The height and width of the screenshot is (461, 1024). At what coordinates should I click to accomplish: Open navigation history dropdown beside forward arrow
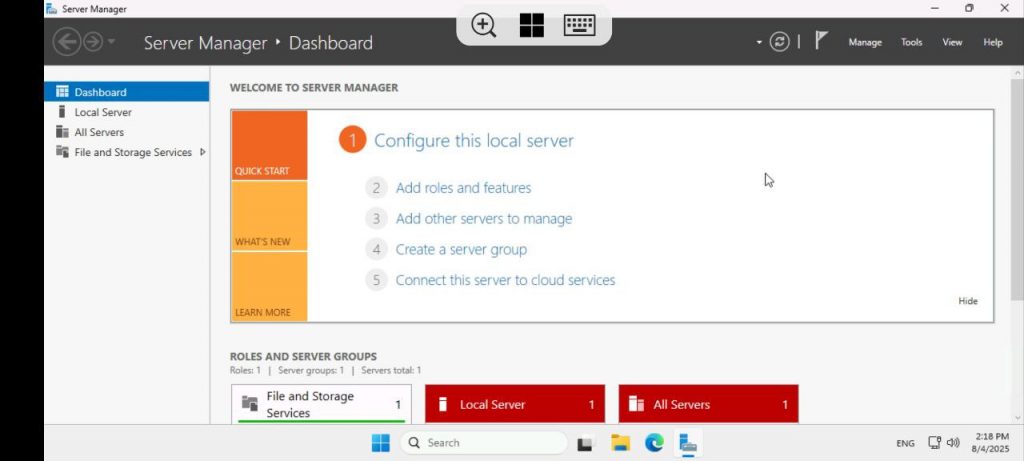111,42
